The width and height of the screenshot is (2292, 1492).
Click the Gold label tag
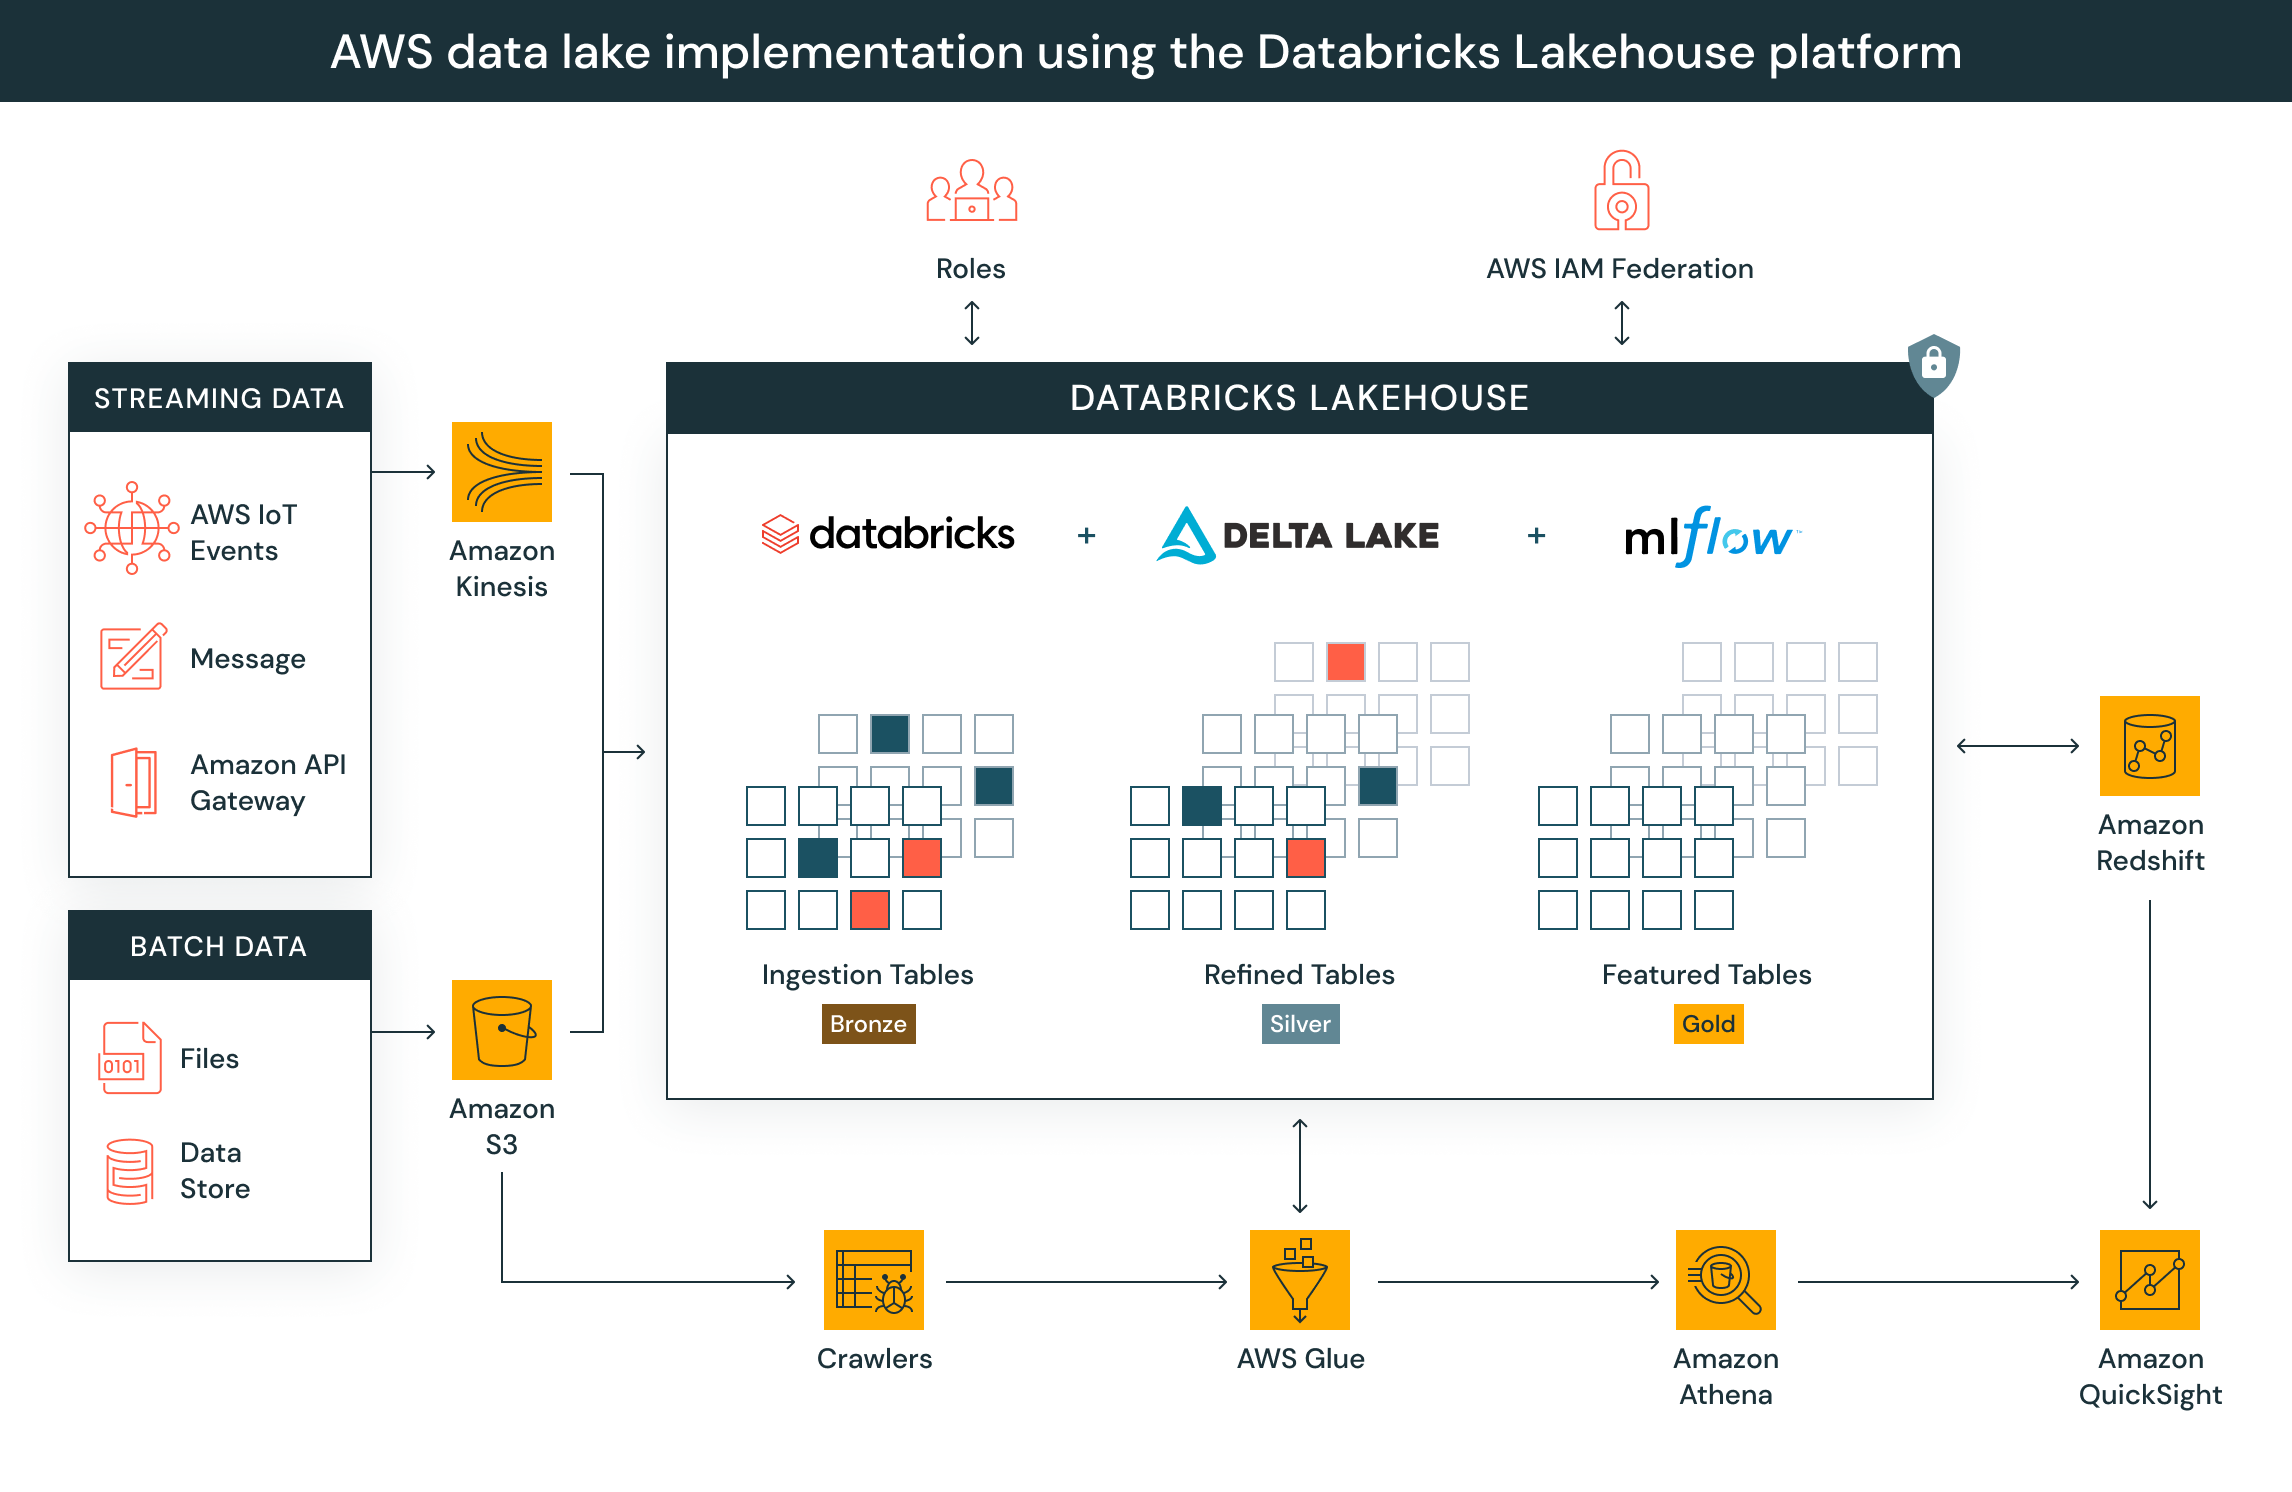point(1708,1024)
